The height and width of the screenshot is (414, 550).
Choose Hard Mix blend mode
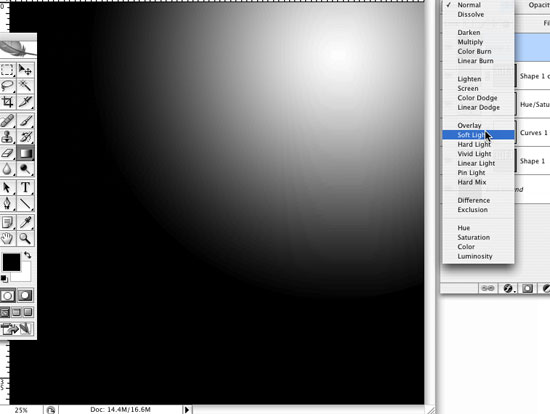478,182
